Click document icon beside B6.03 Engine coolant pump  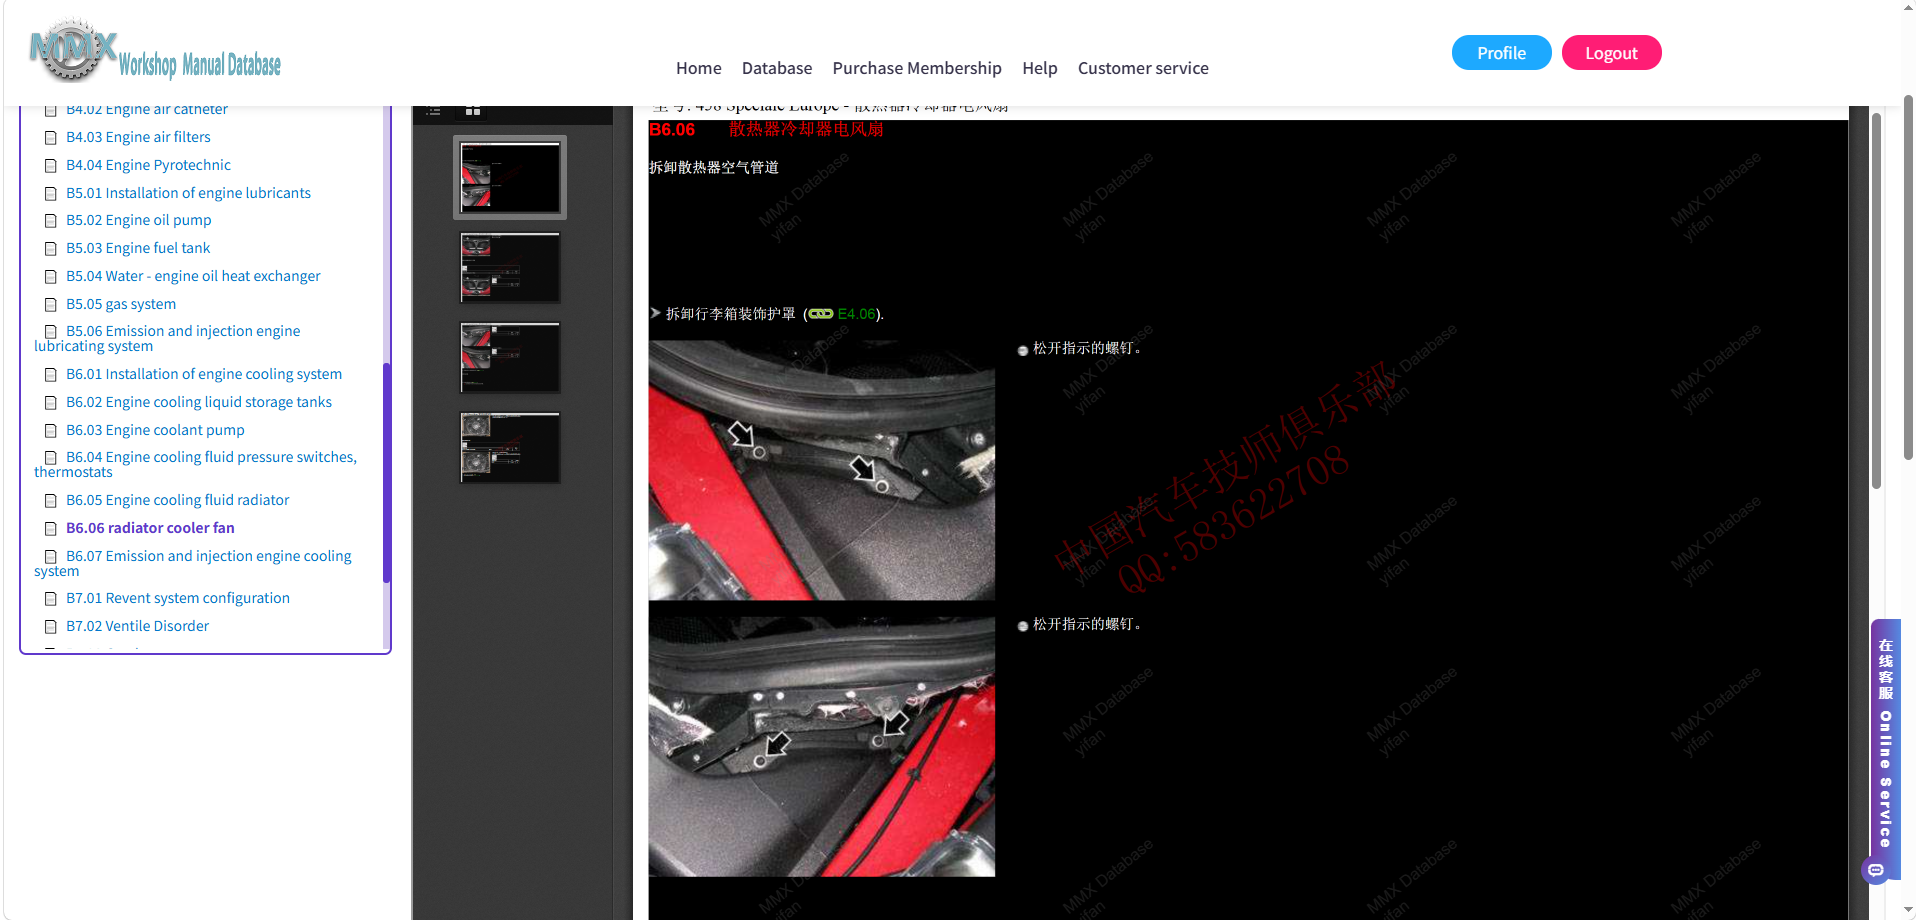[50, 431]
